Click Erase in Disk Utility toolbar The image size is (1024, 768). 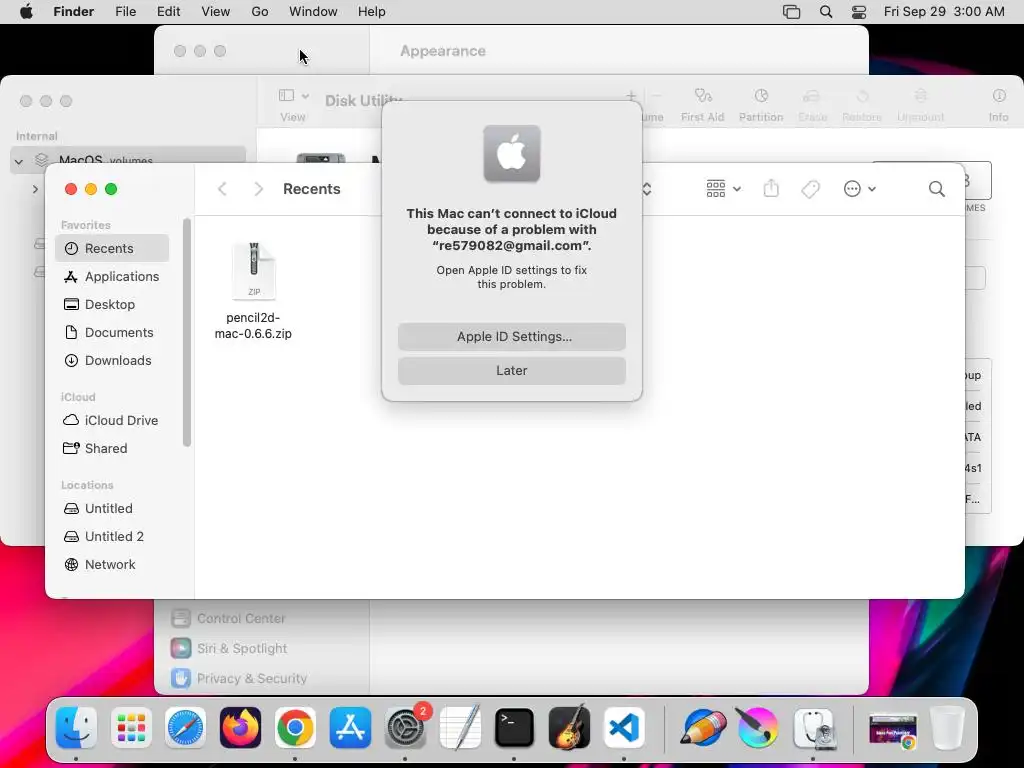click(x=812, y=104)
